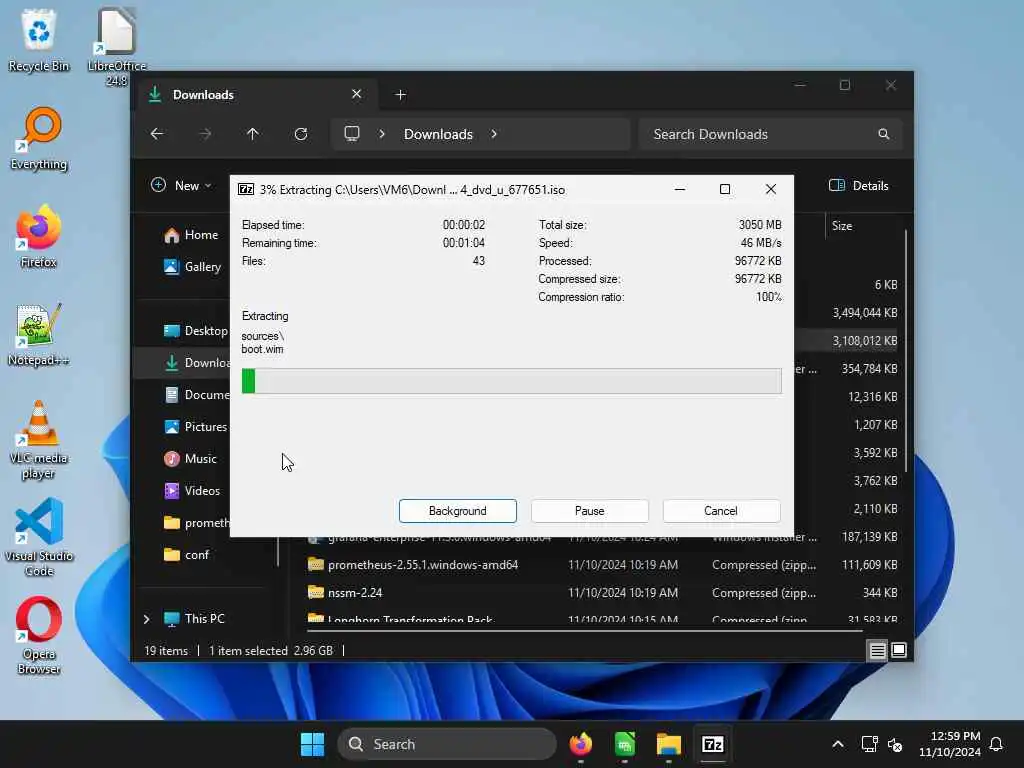Open the conf folder in sidebar
Screen dimensions: 1024x768
pyautogui.click(x=186, y=554)
